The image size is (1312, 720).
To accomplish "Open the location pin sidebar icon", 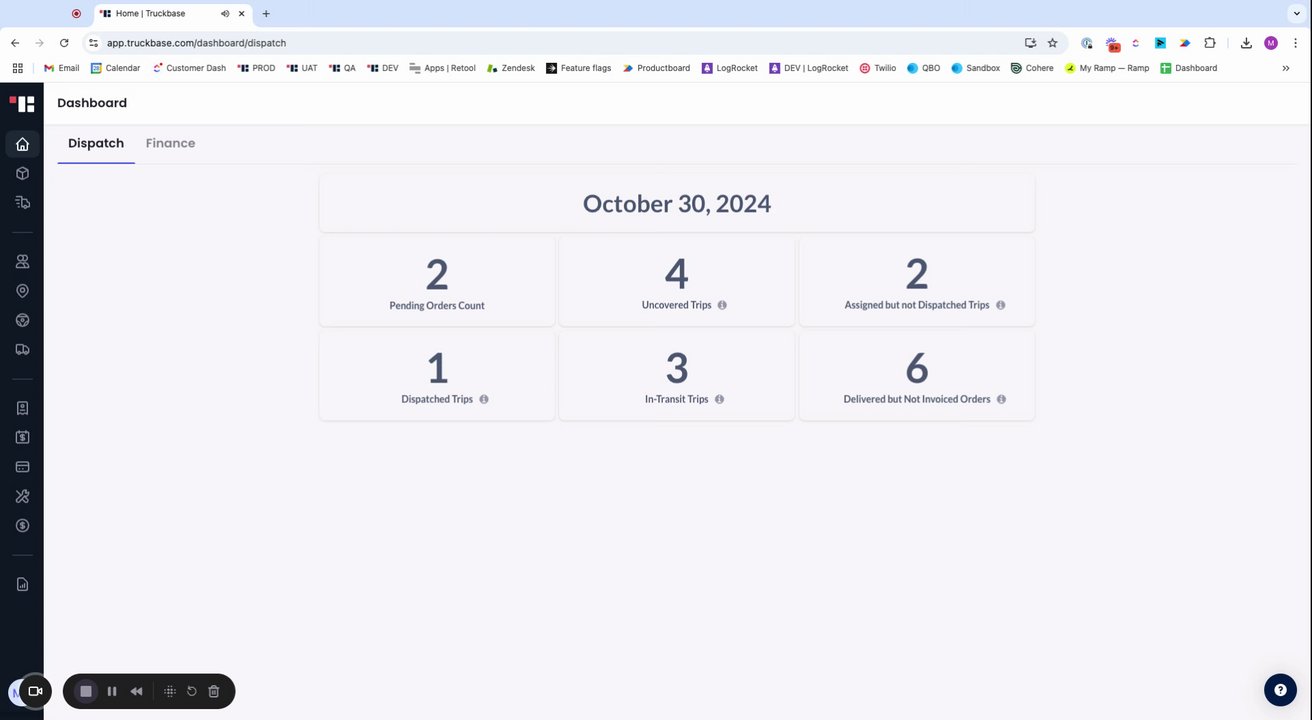I will 22,291.
